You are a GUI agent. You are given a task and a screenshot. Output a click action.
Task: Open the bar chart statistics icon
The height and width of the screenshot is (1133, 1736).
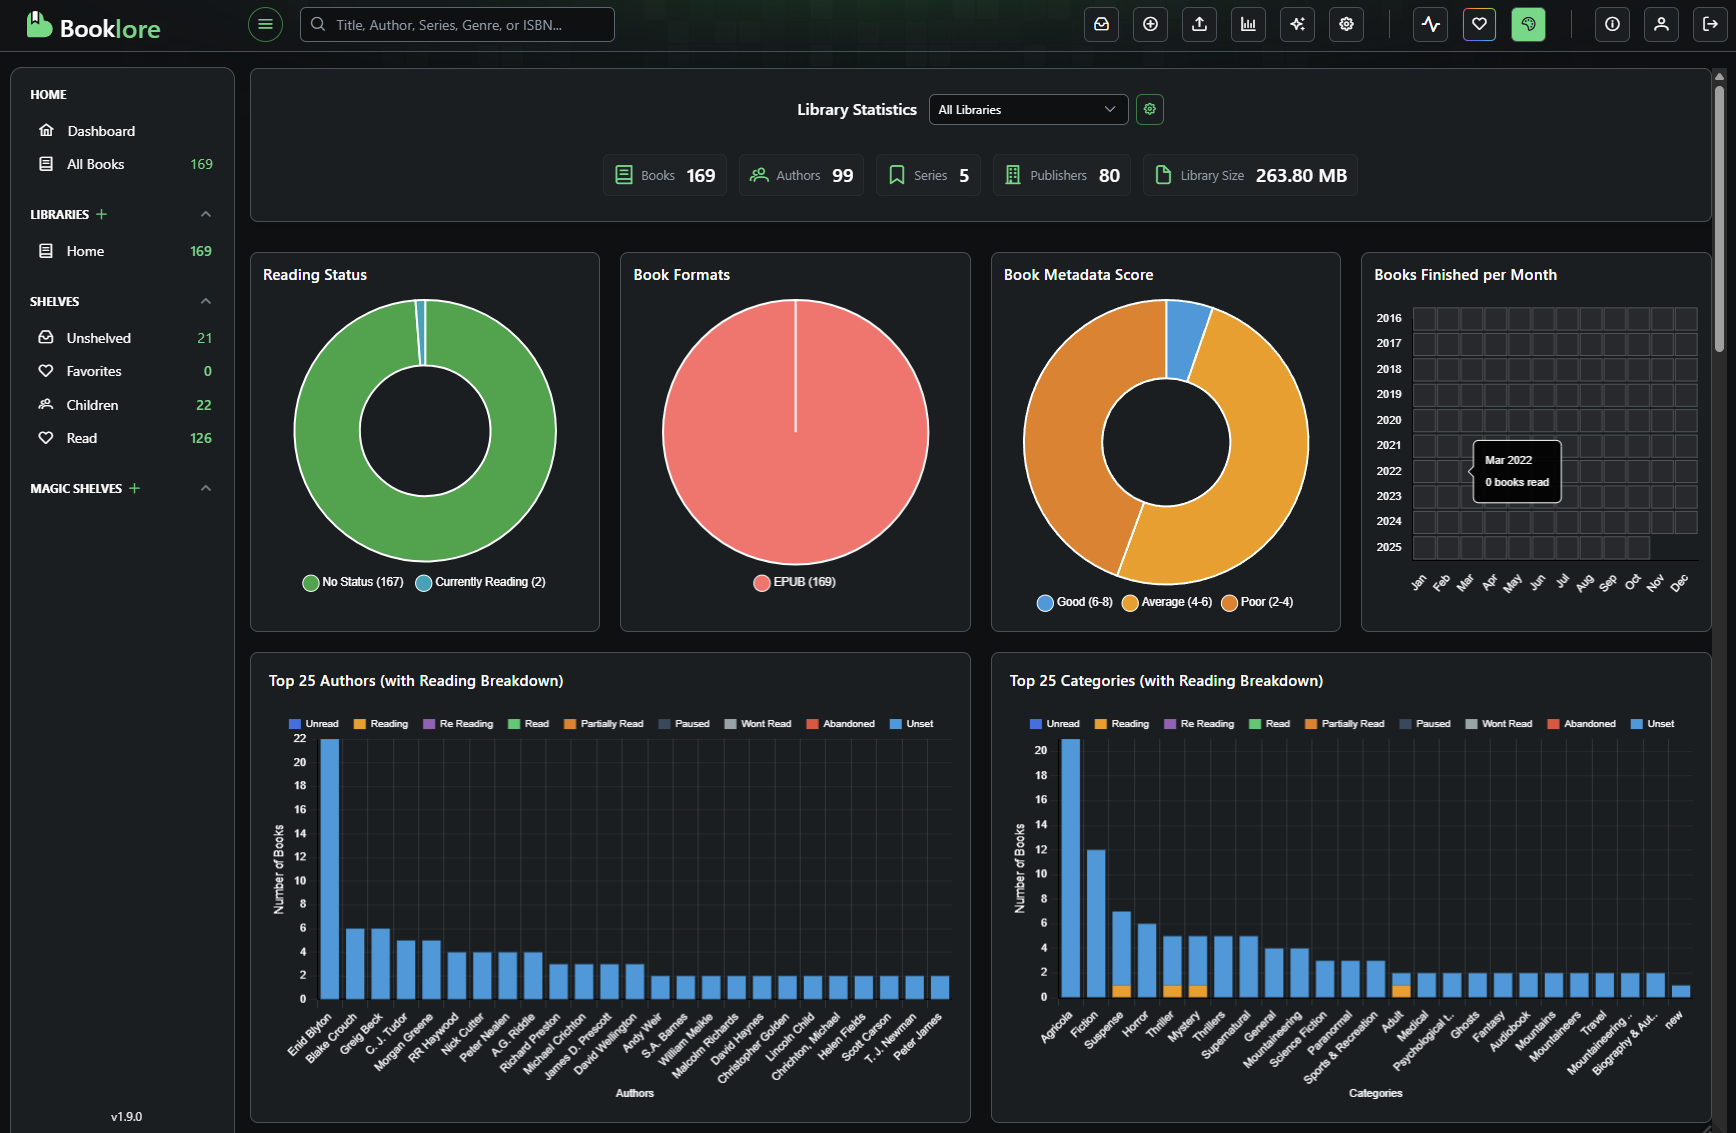coord(1248,24)
